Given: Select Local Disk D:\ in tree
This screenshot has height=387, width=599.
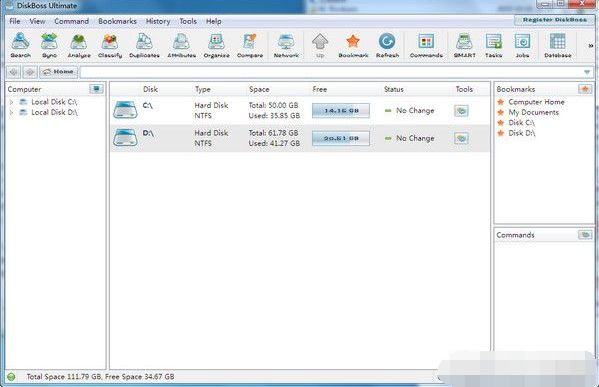Looking at the screenshot, I should 54,112.
